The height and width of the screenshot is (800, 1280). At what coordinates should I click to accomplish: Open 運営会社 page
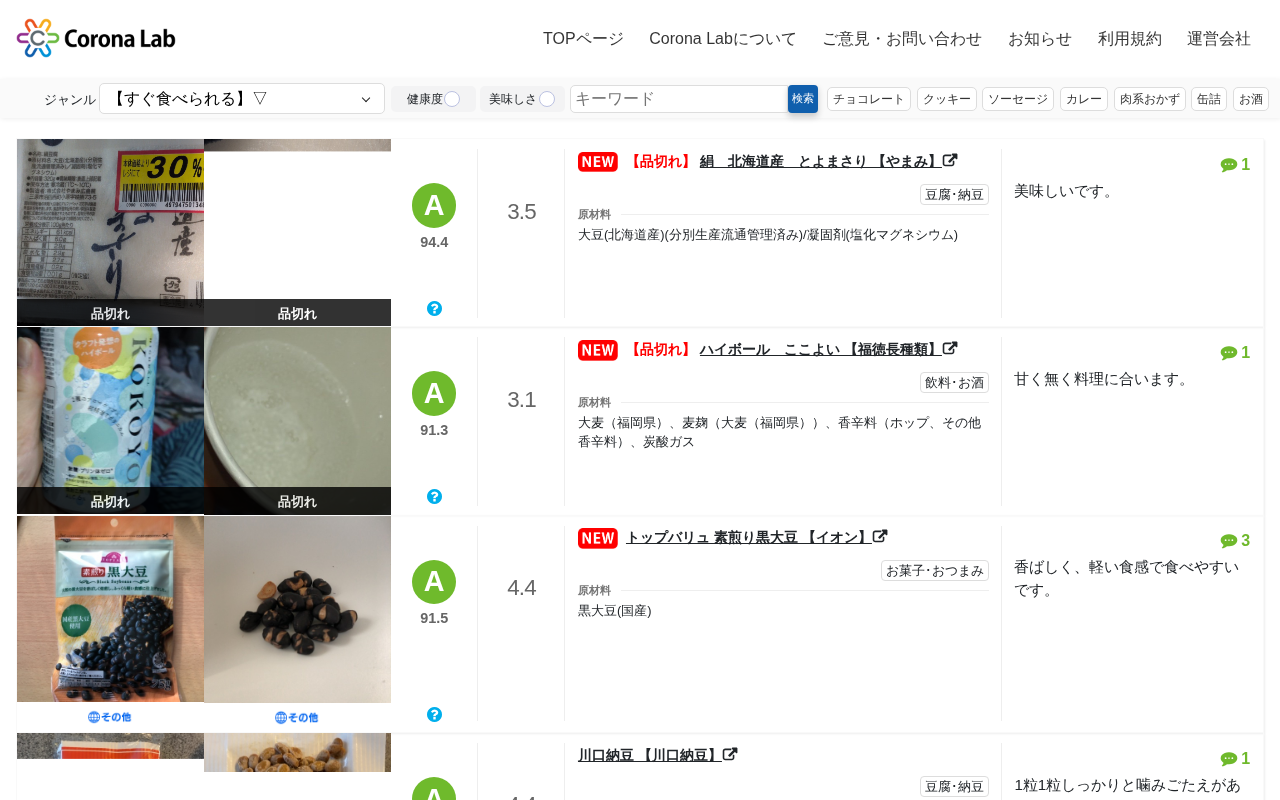point(1219,39)
